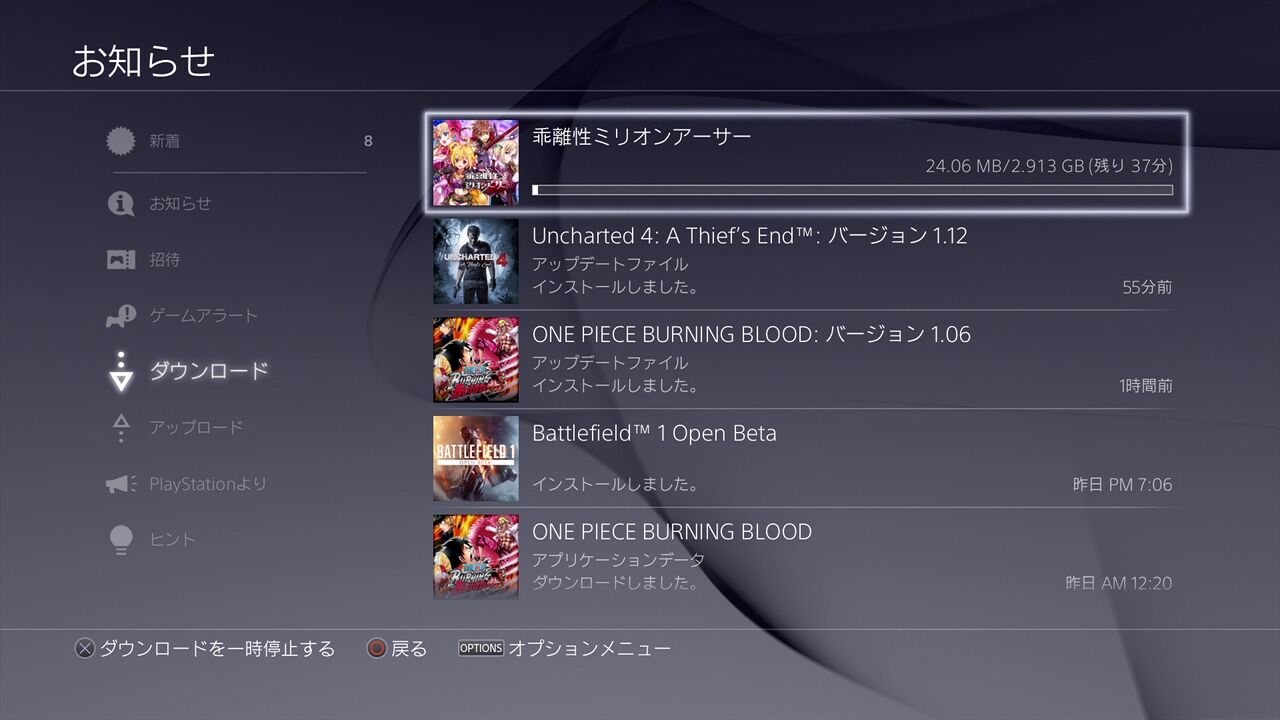Open ONE PIECE BURNING BLOOD バージョン 1.06 entry
Screen dimensions: 1280x720
pyautogui.click(x=803, y=360)
